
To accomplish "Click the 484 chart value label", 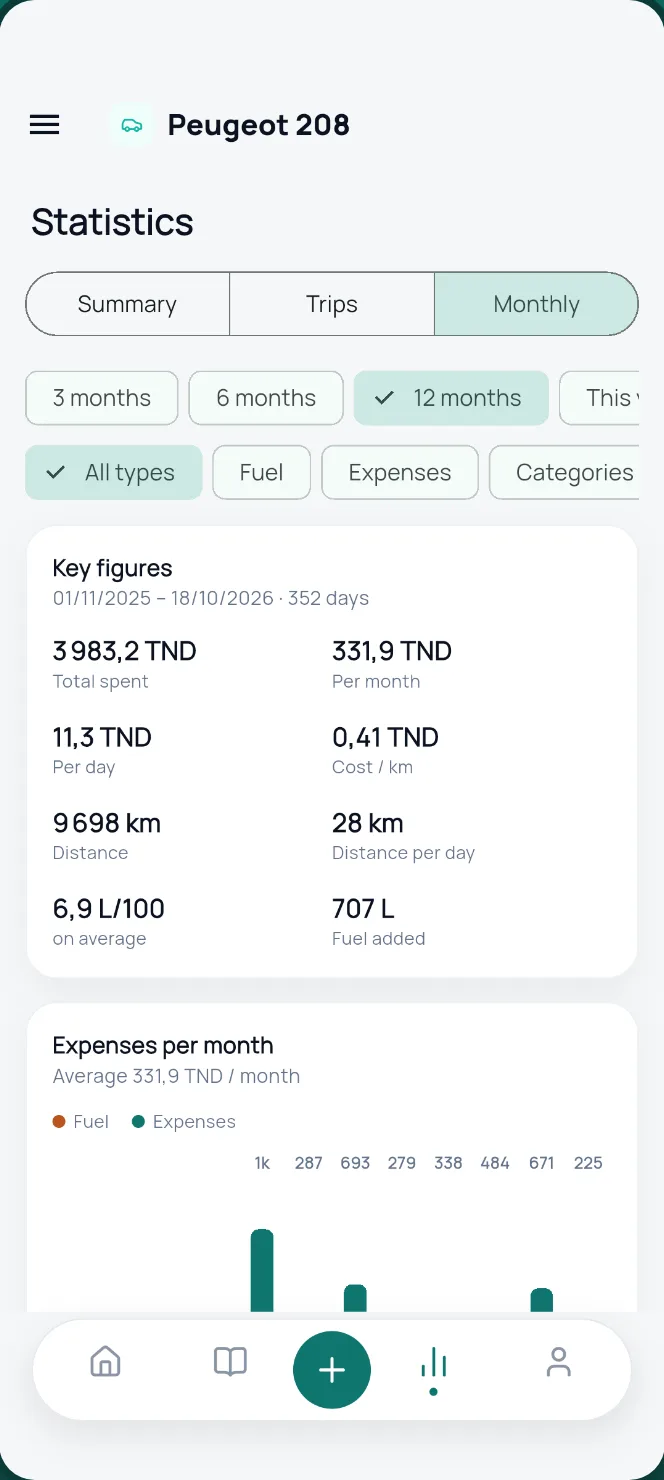I will click(495, 1163).
